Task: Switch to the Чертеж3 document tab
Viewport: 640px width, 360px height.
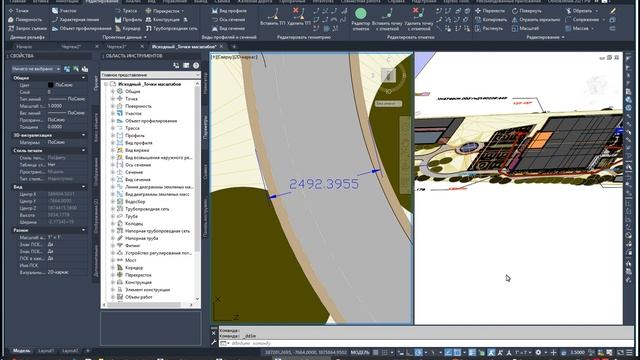Action: (116, 47)
